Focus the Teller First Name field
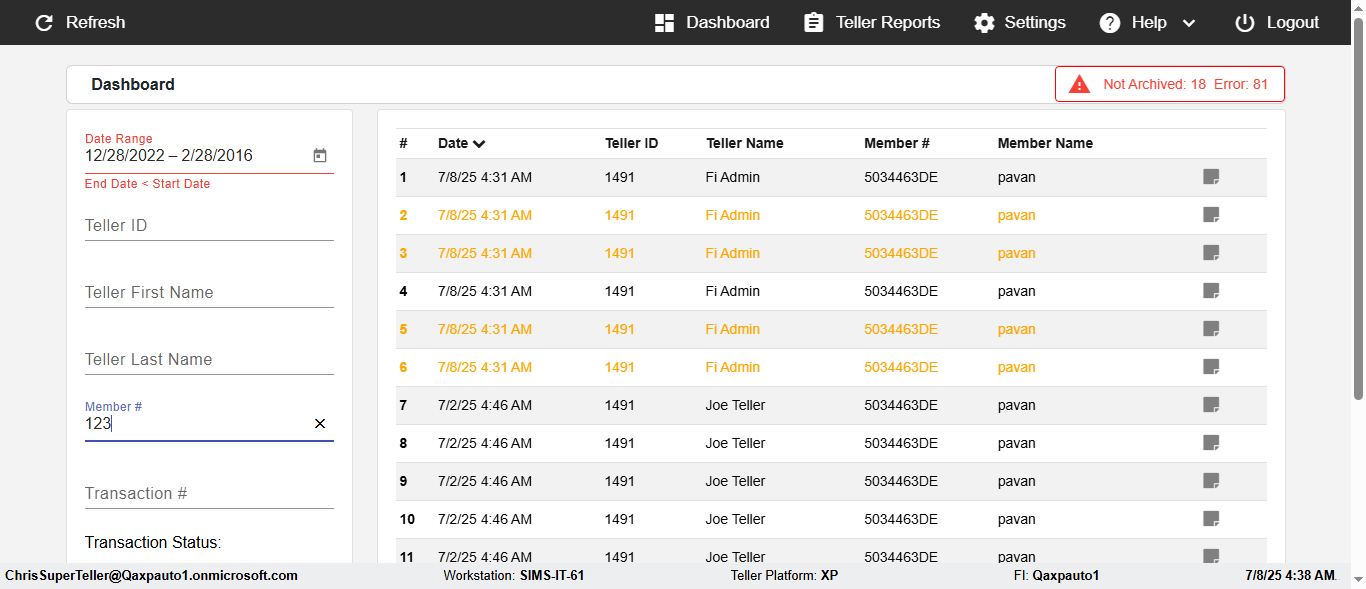1366x589 pixels. [209, 293]
